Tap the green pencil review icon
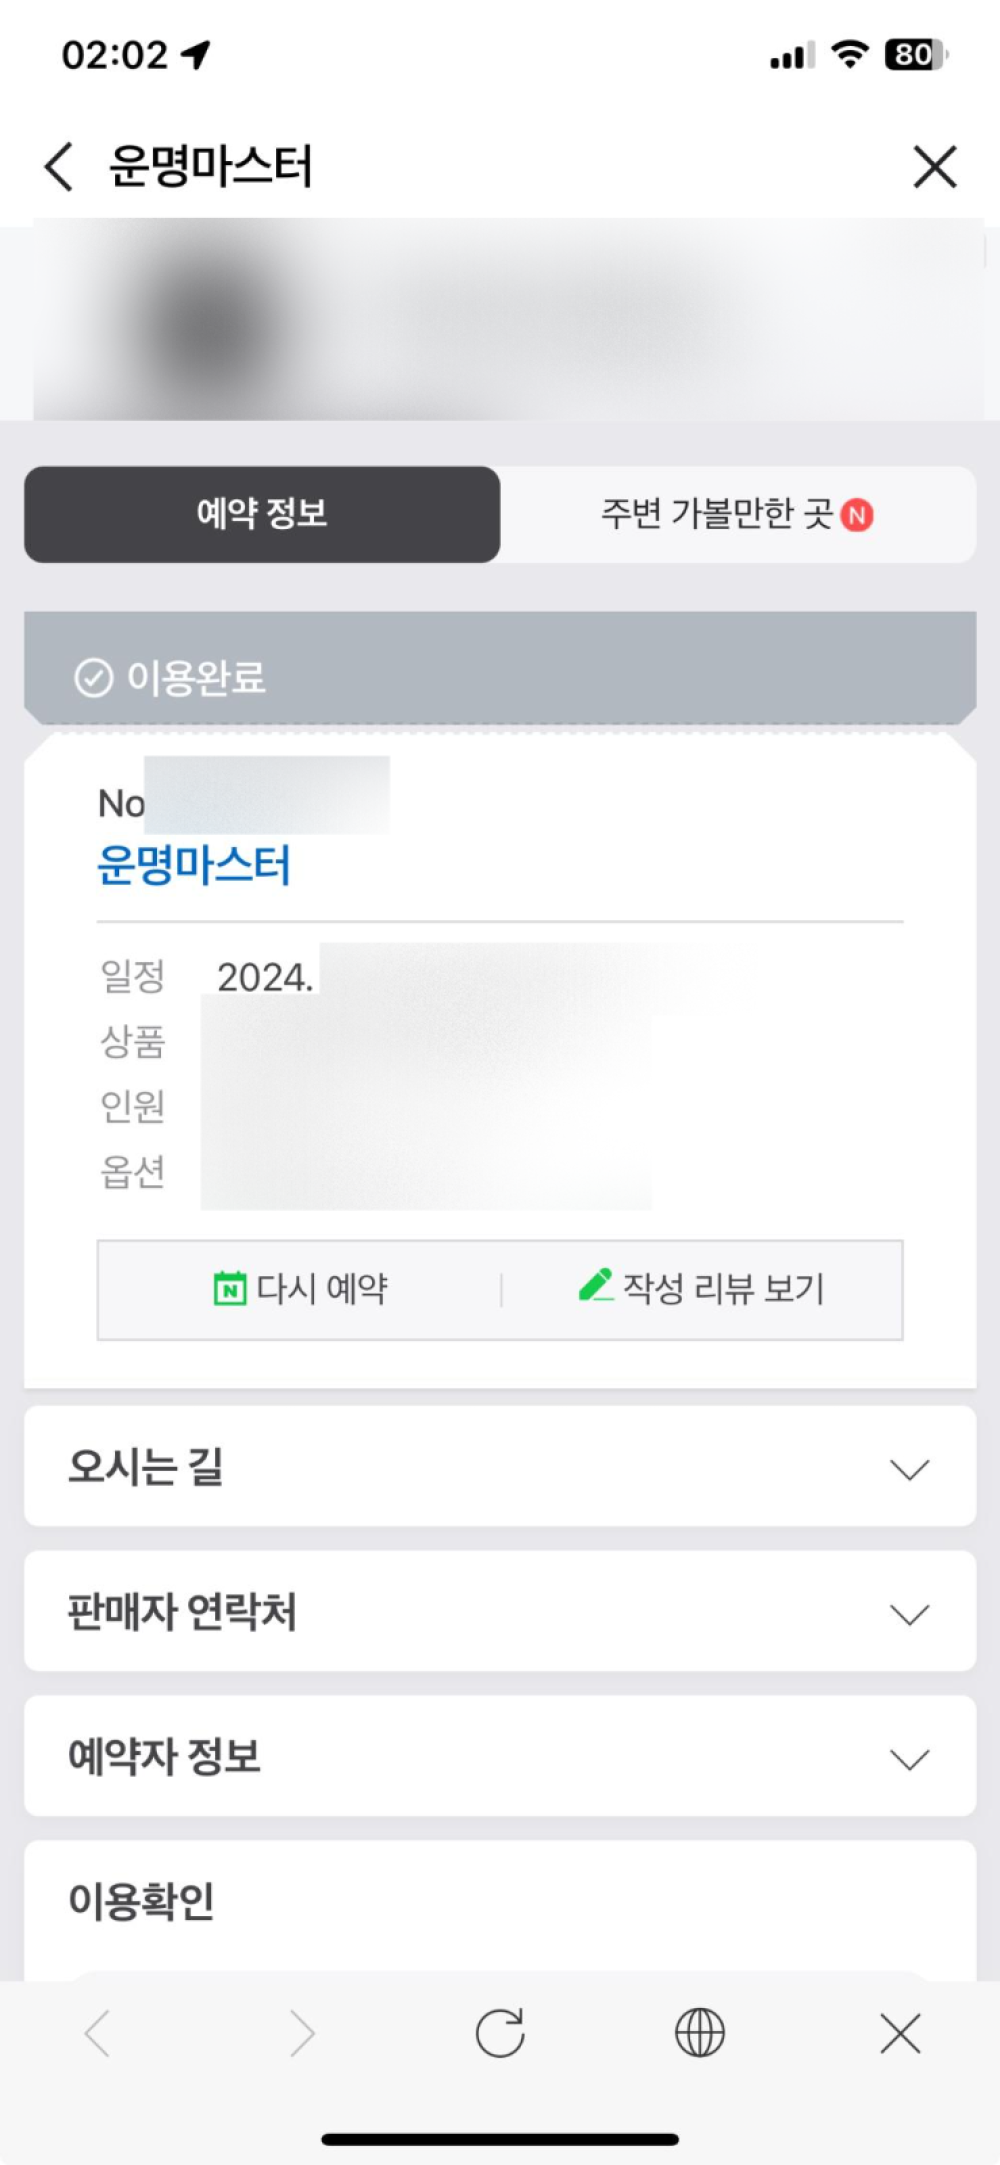 pyautogui.click(x=596, y=1285)
